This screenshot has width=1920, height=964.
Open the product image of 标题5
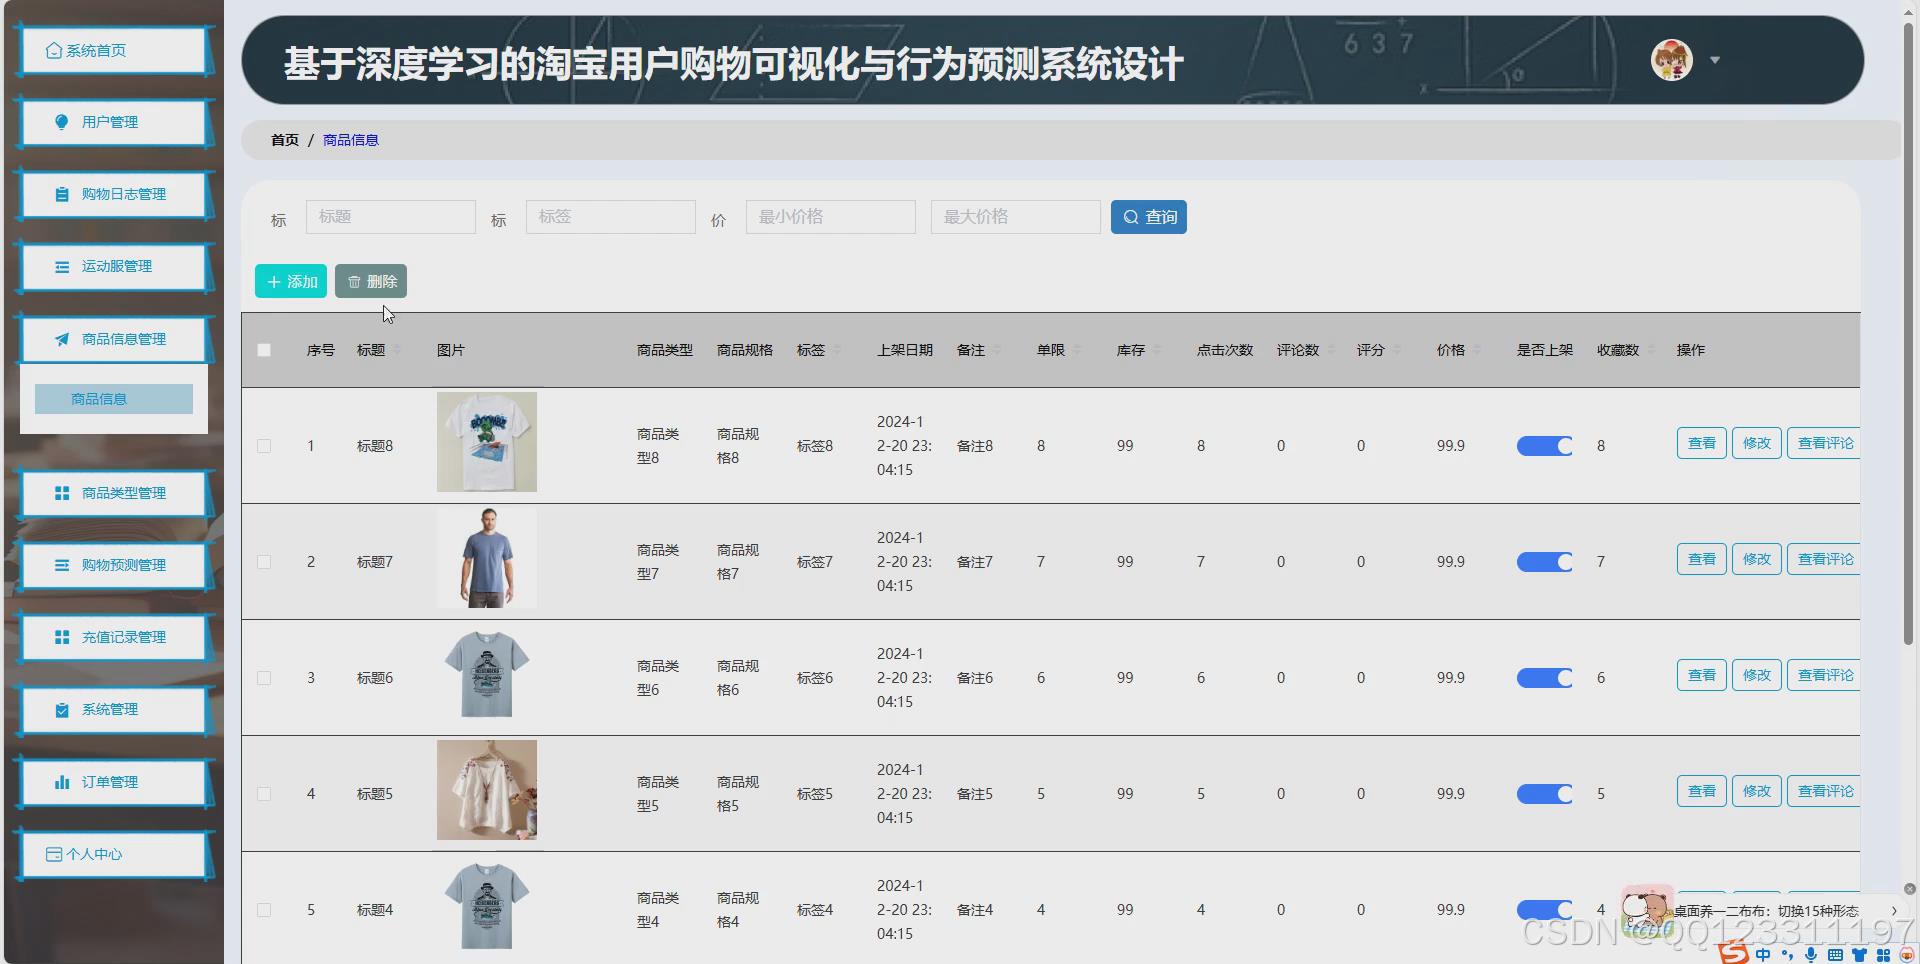pos(487,790)
